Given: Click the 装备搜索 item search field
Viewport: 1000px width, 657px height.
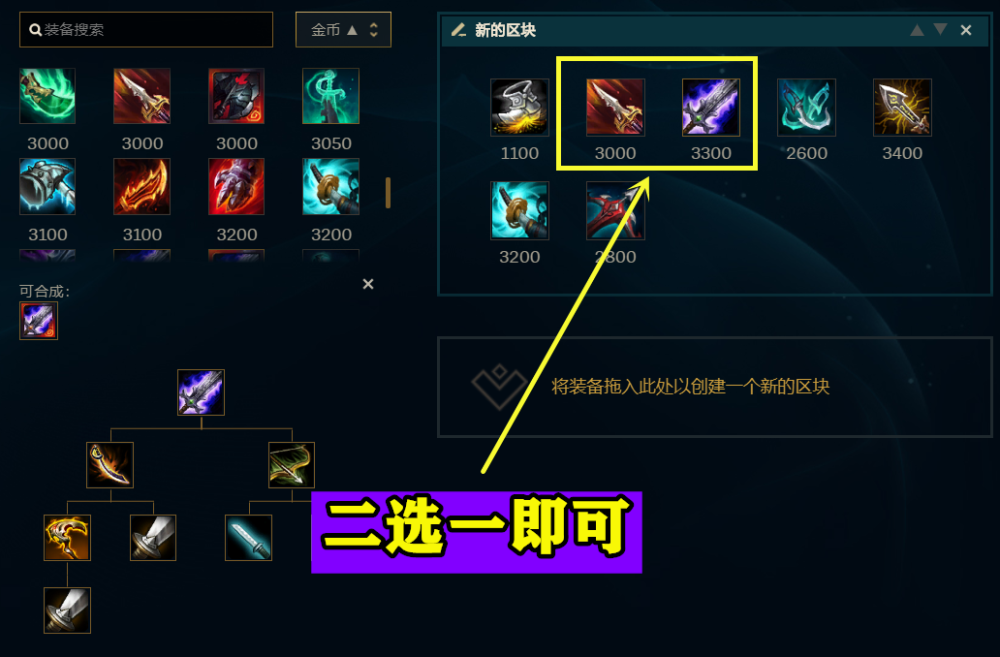Looking at the screenshot, I should coord(146,29).
